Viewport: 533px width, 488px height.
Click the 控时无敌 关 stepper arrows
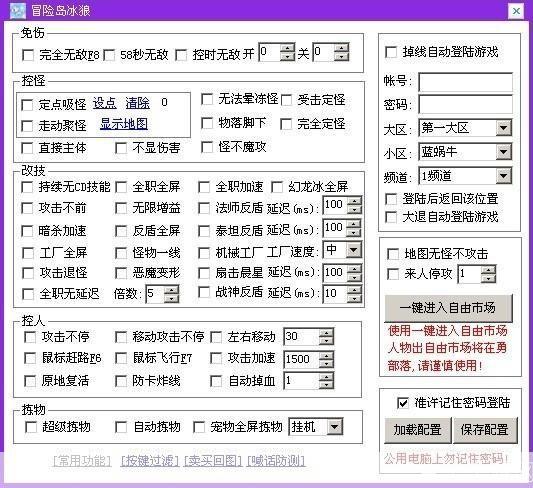coord(341,52)
